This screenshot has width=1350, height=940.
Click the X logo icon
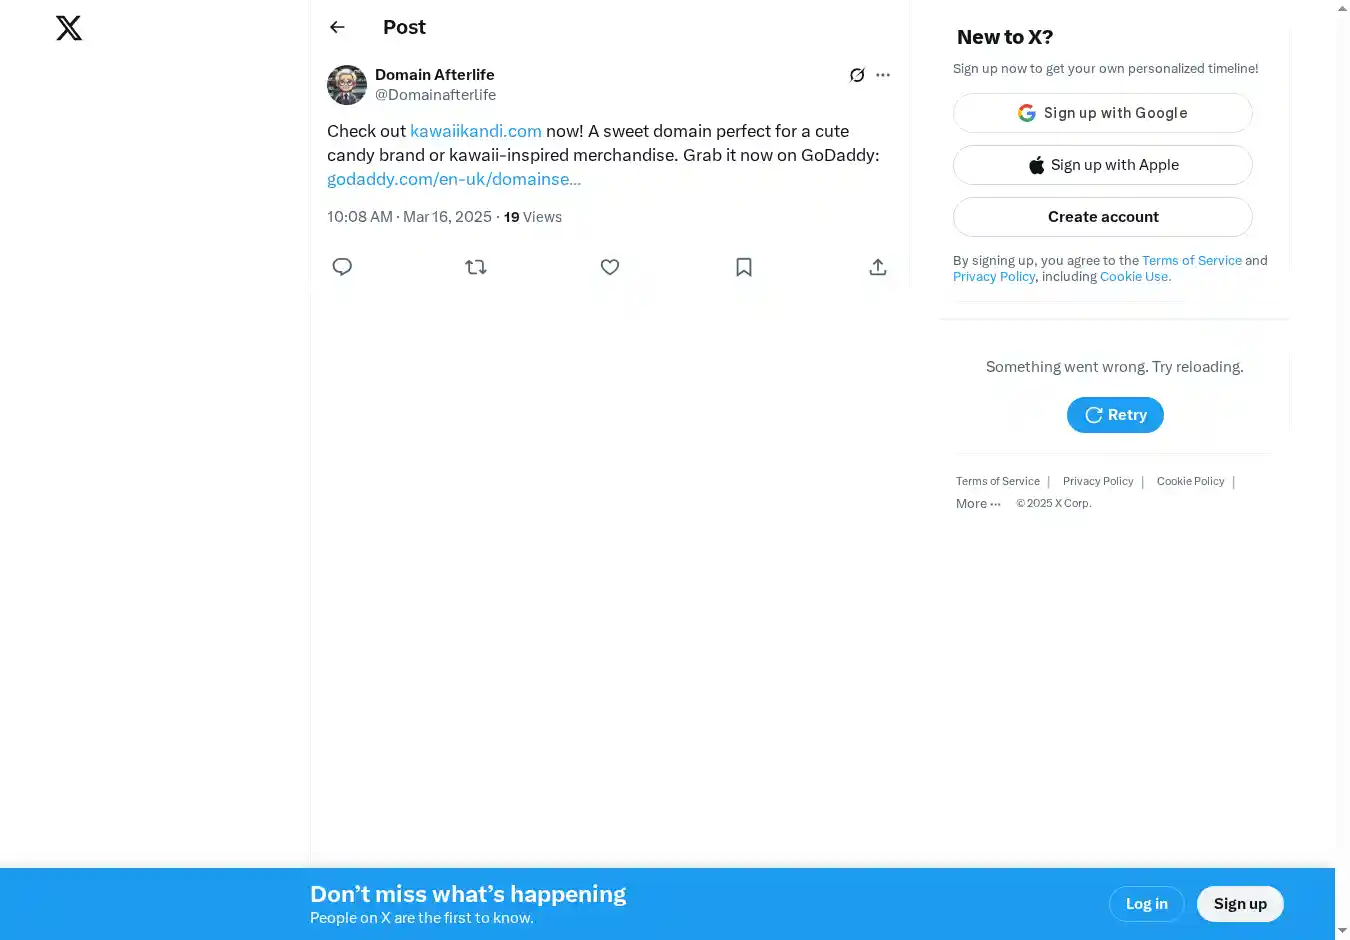69,28
